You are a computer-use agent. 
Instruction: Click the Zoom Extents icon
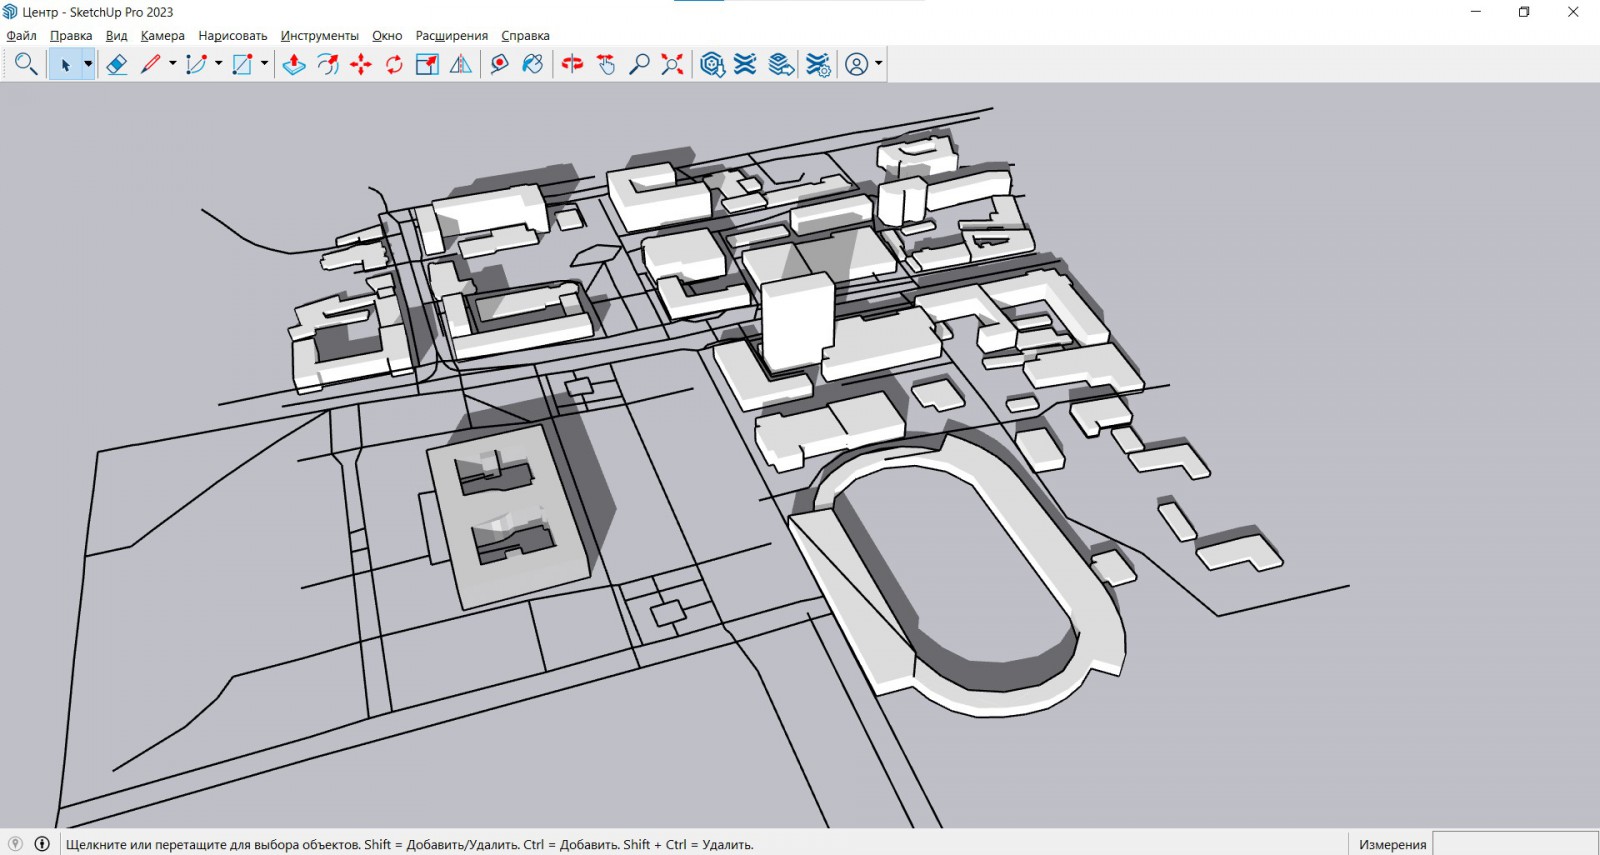[x=673, y=64]
